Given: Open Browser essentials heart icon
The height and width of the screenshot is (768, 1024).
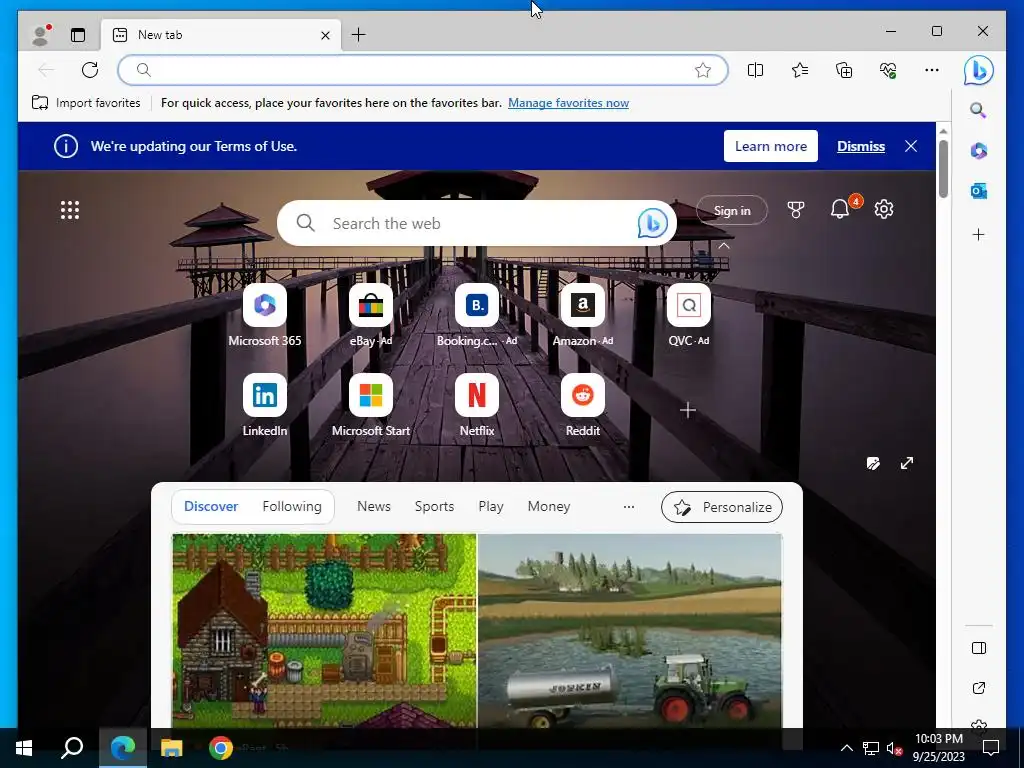Looking at the screenshot, I should [x=888, y=70].
